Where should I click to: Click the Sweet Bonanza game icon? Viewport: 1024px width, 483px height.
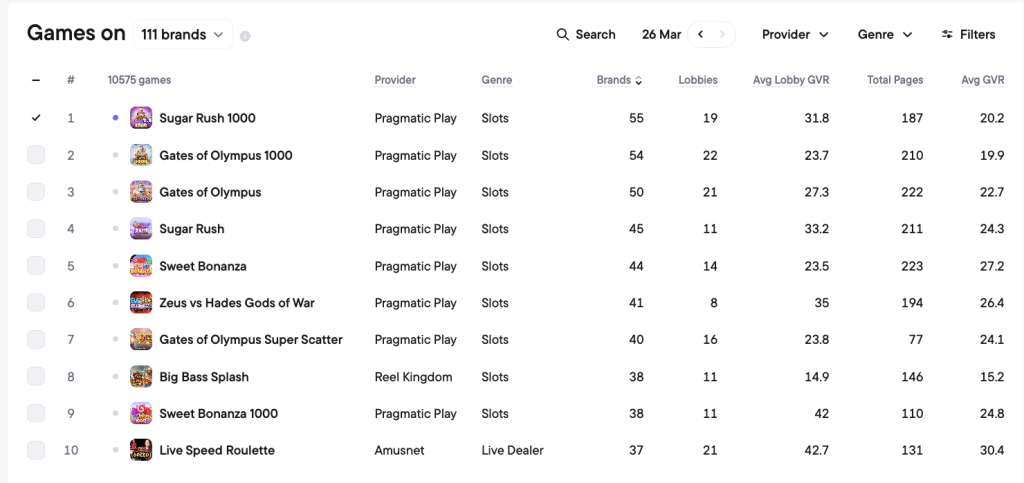[141, 266]
